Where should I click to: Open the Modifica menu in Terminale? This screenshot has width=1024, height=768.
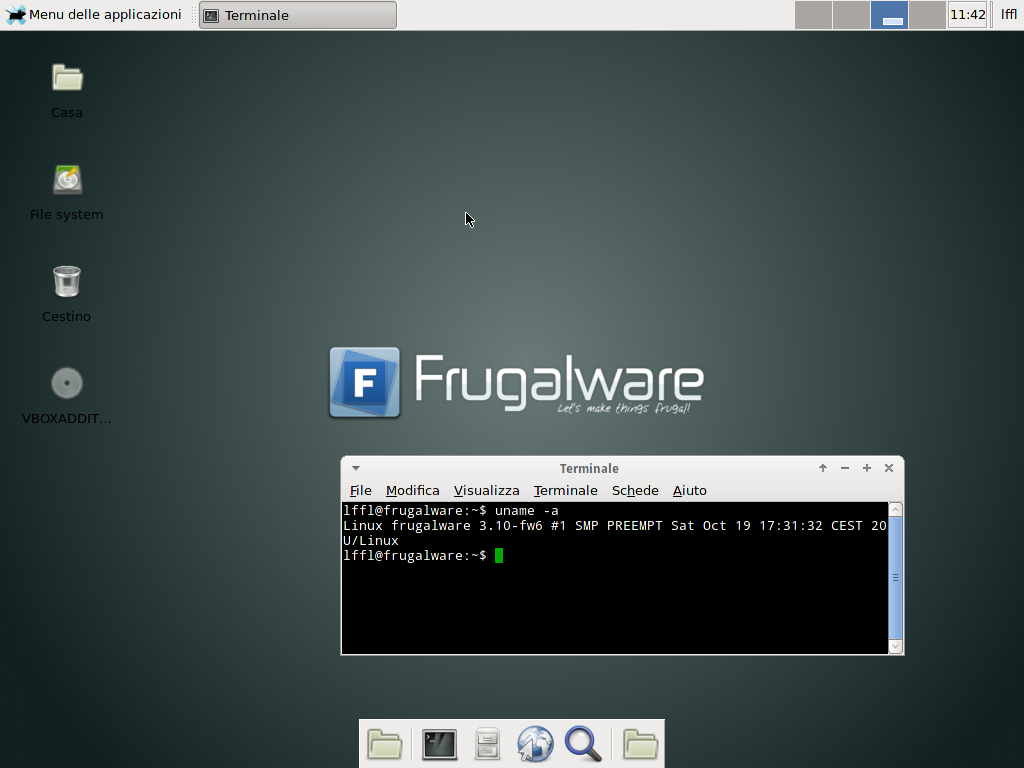pos(413,490)
